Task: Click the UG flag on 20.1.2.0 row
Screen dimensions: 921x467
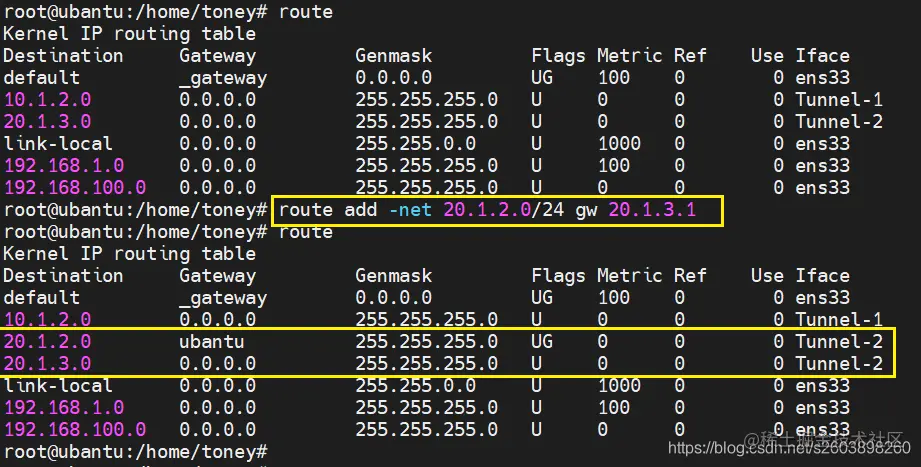Action: pyautogui.click(x=542, y=341)
